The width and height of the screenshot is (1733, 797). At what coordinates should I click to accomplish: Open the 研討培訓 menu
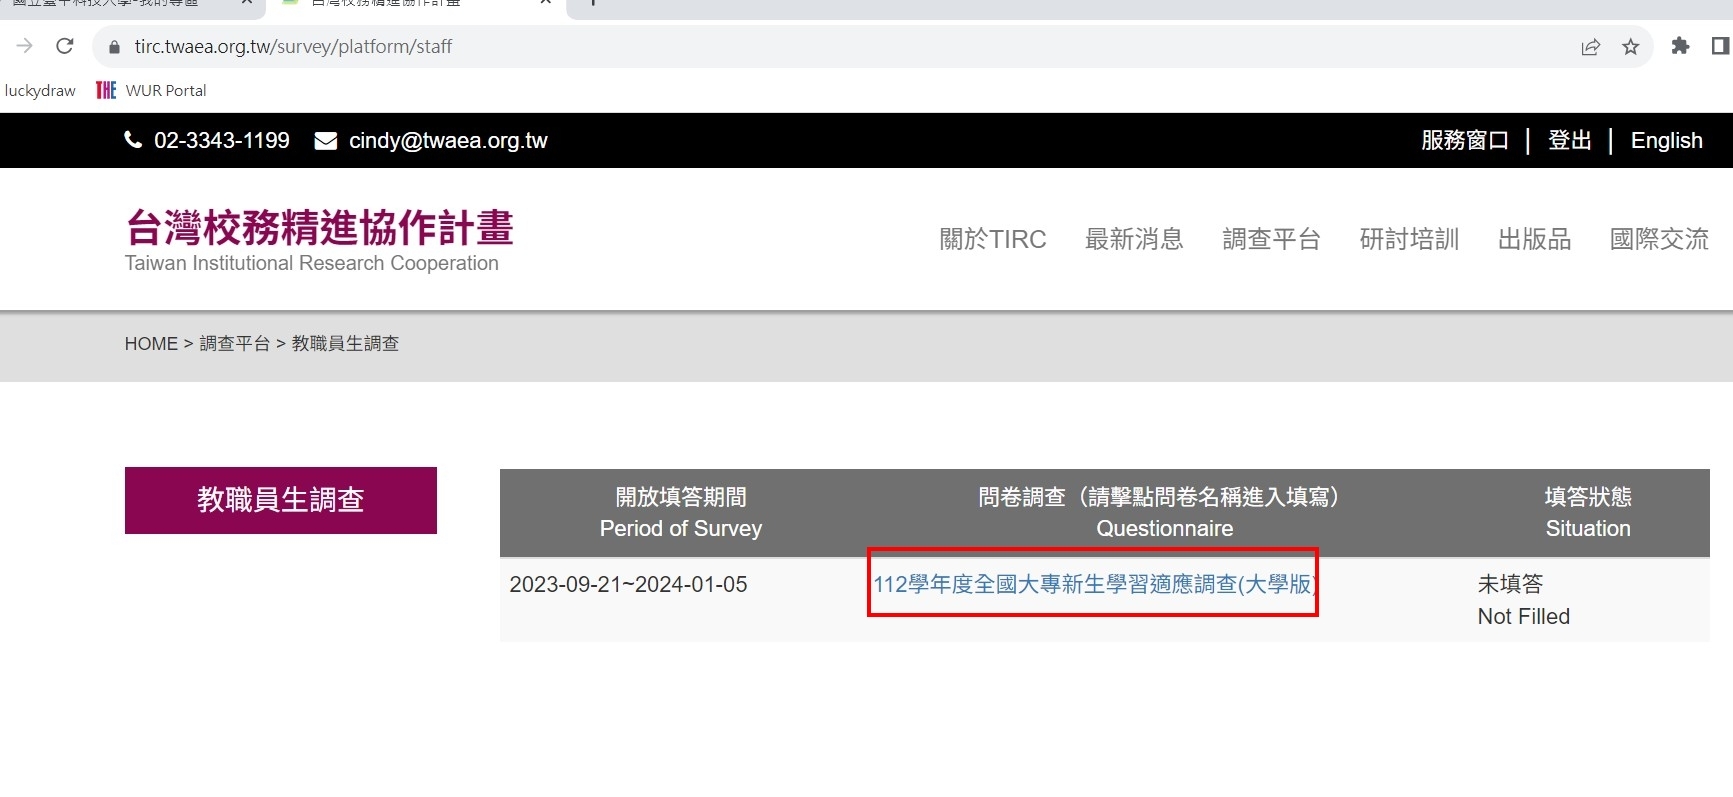[1410, 239]
